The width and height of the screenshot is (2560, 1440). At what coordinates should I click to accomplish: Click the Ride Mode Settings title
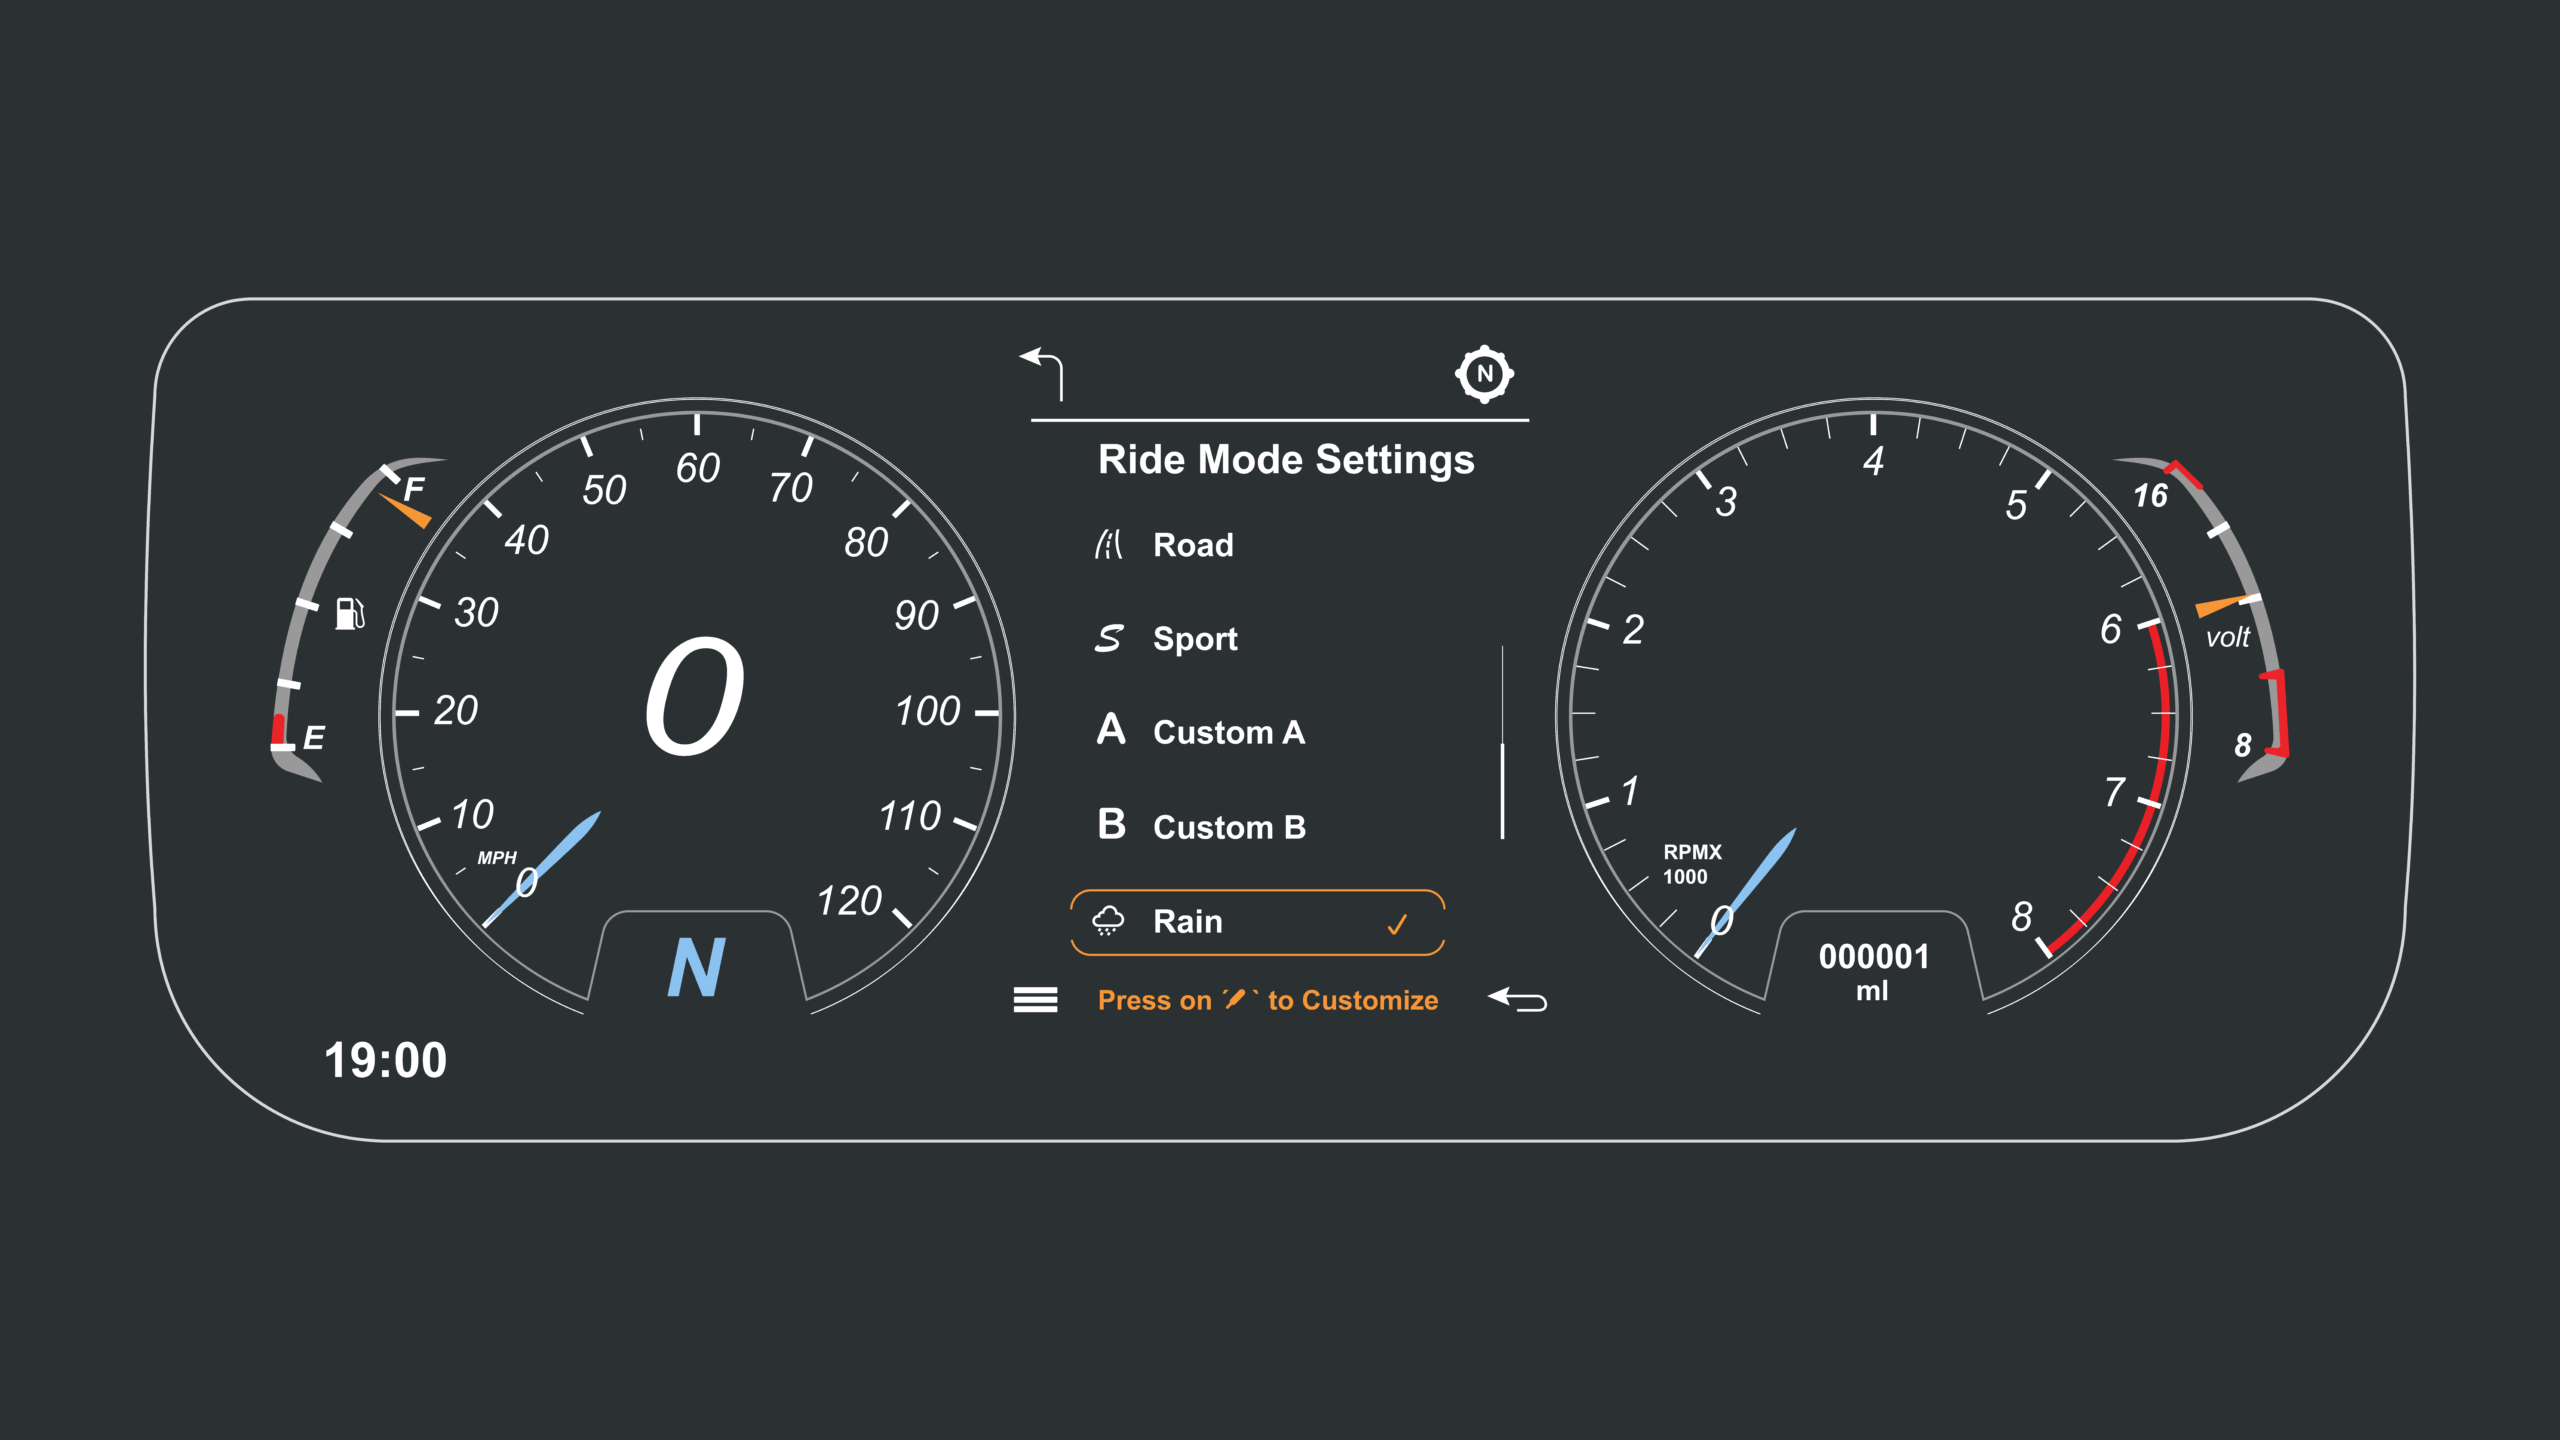1285,460
